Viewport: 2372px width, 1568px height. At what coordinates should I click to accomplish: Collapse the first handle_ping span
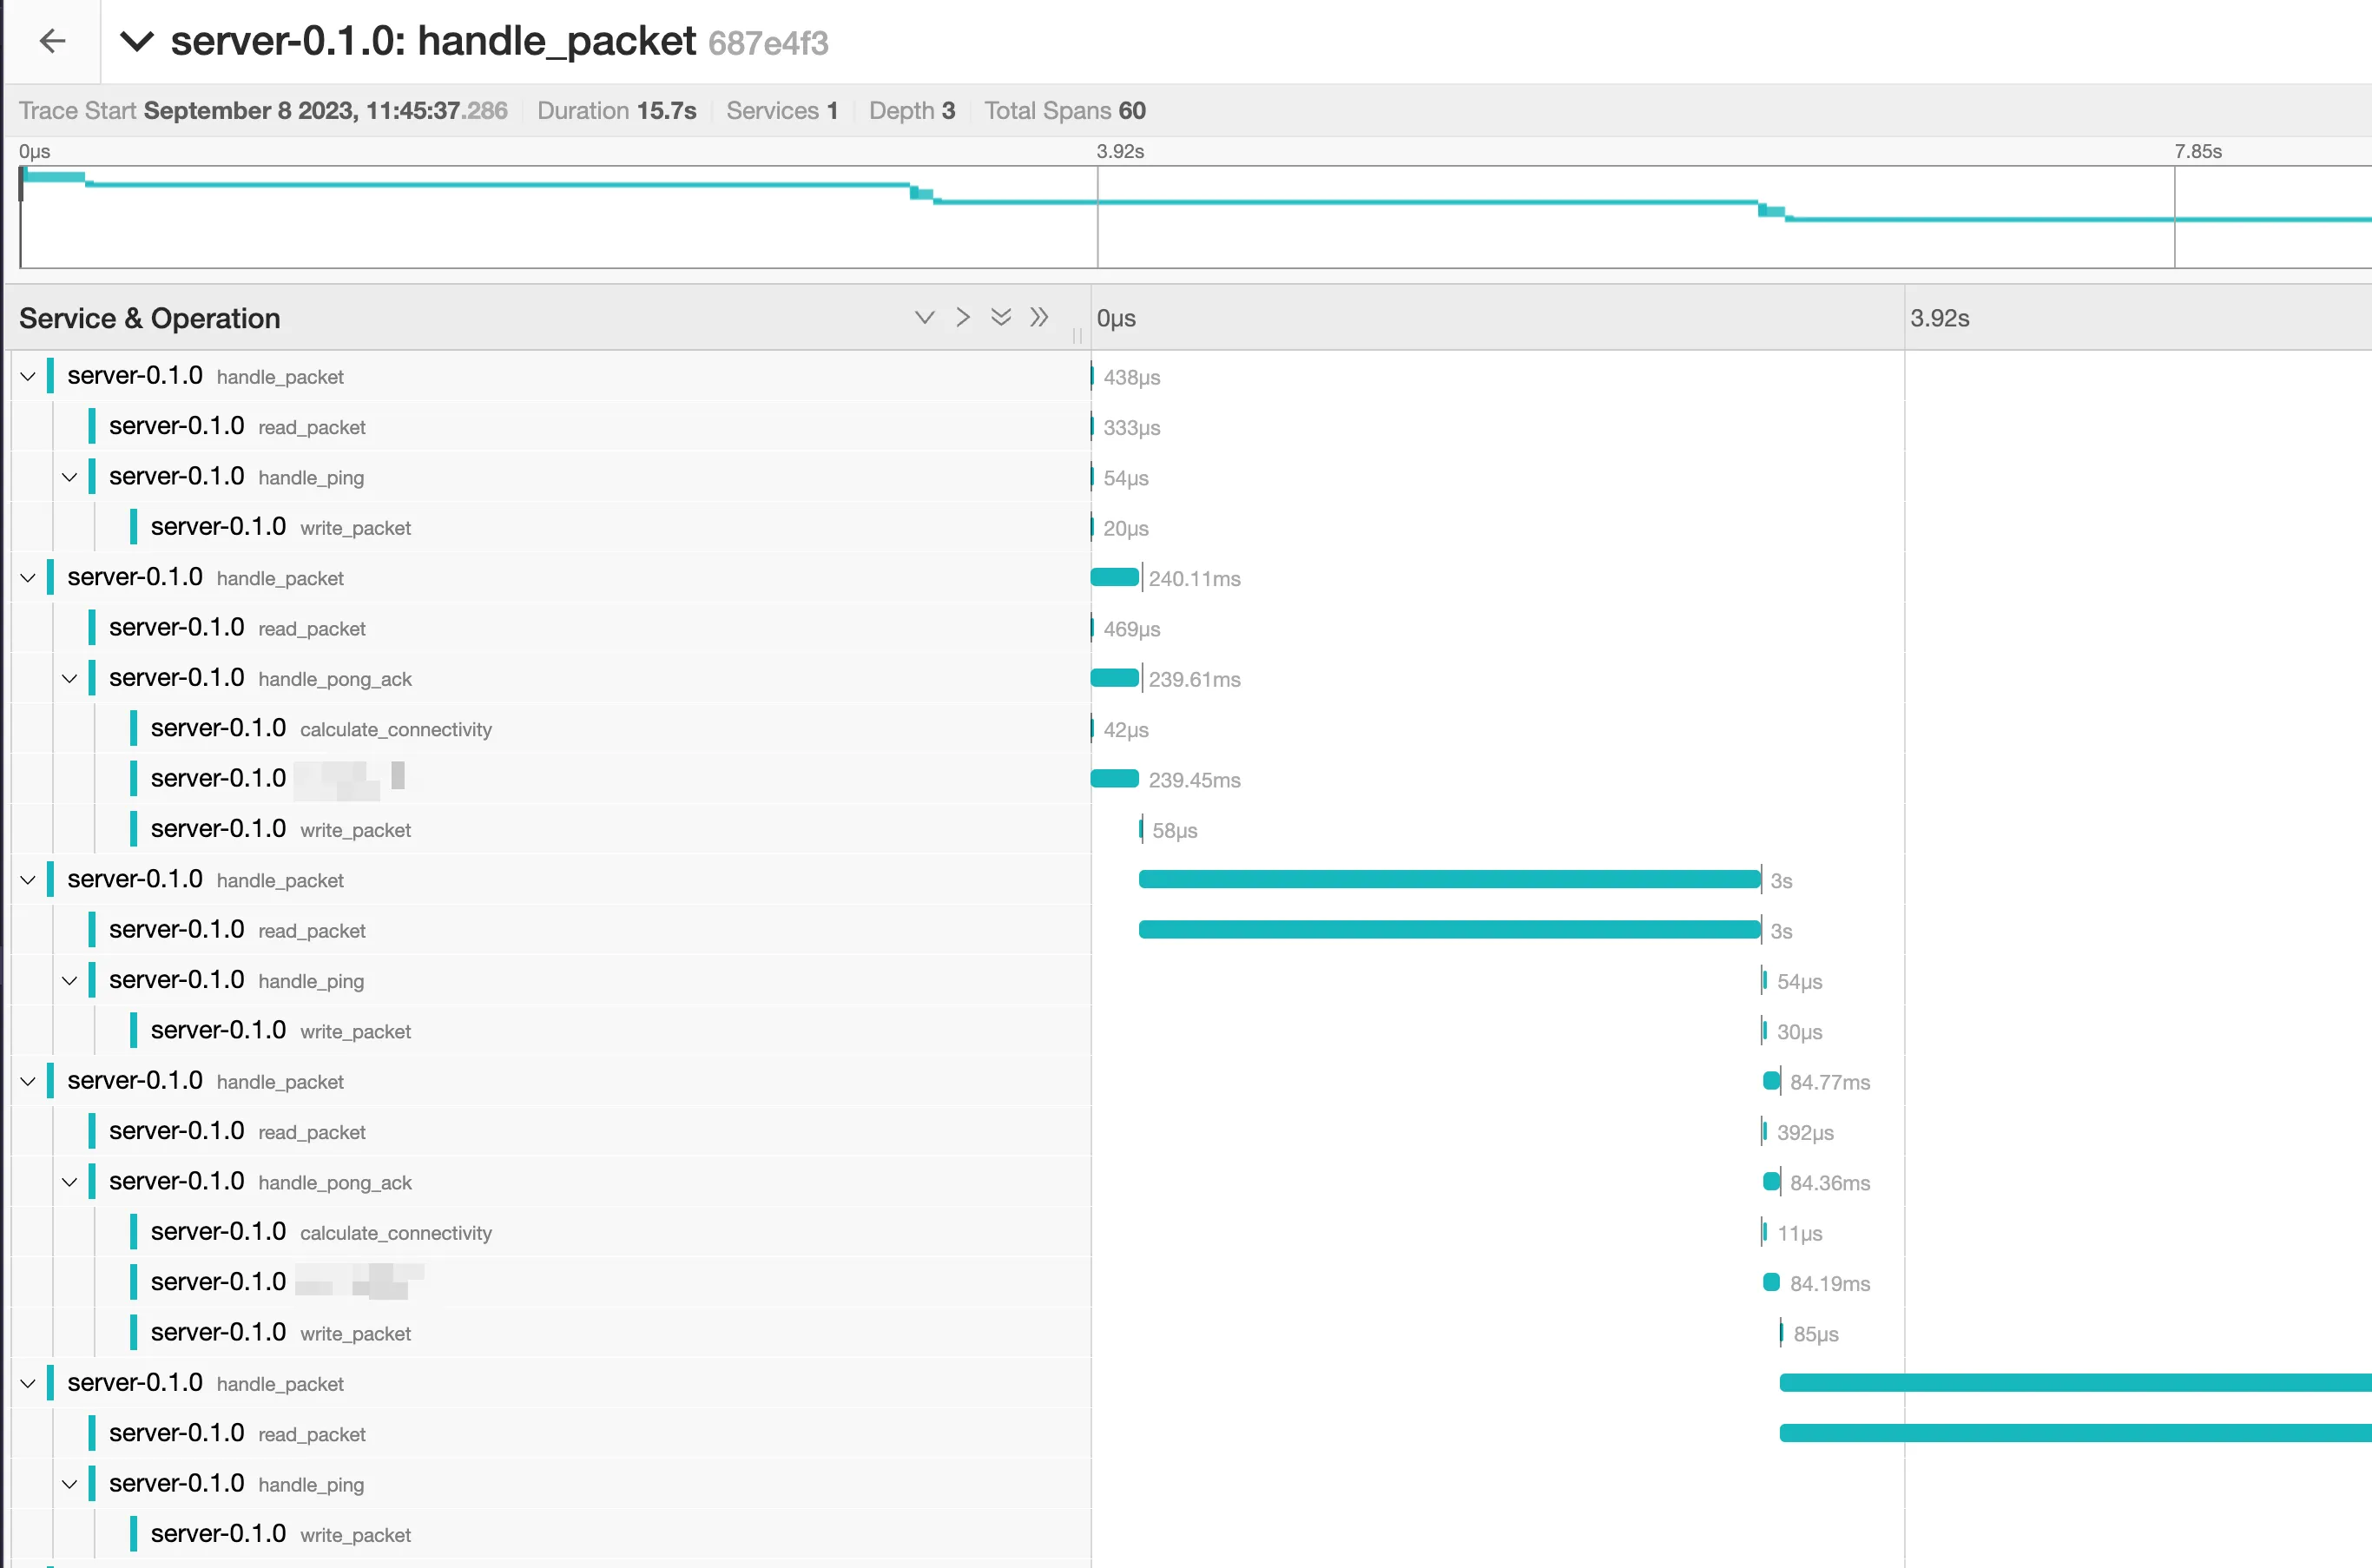coord(70,477)
